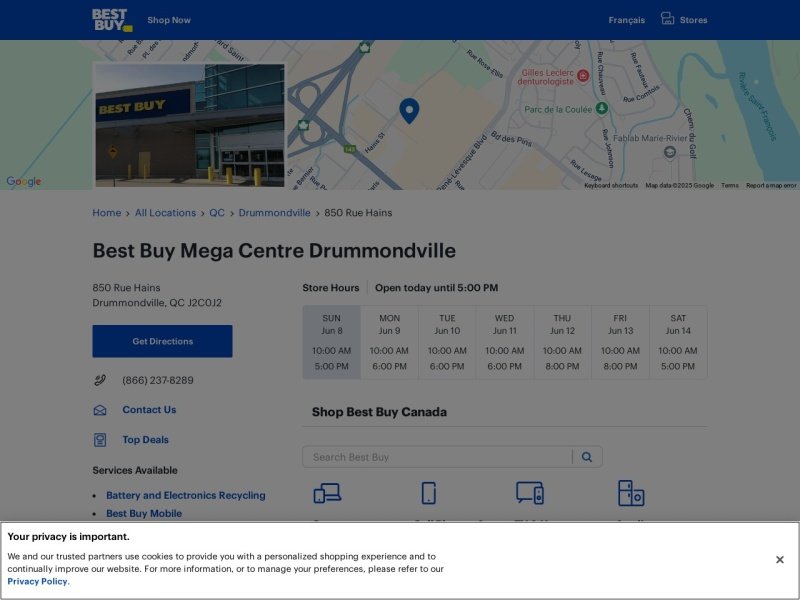Click the phone icon beside the number
The width and height of the screenshot is (800, 600).
(100, 380)
